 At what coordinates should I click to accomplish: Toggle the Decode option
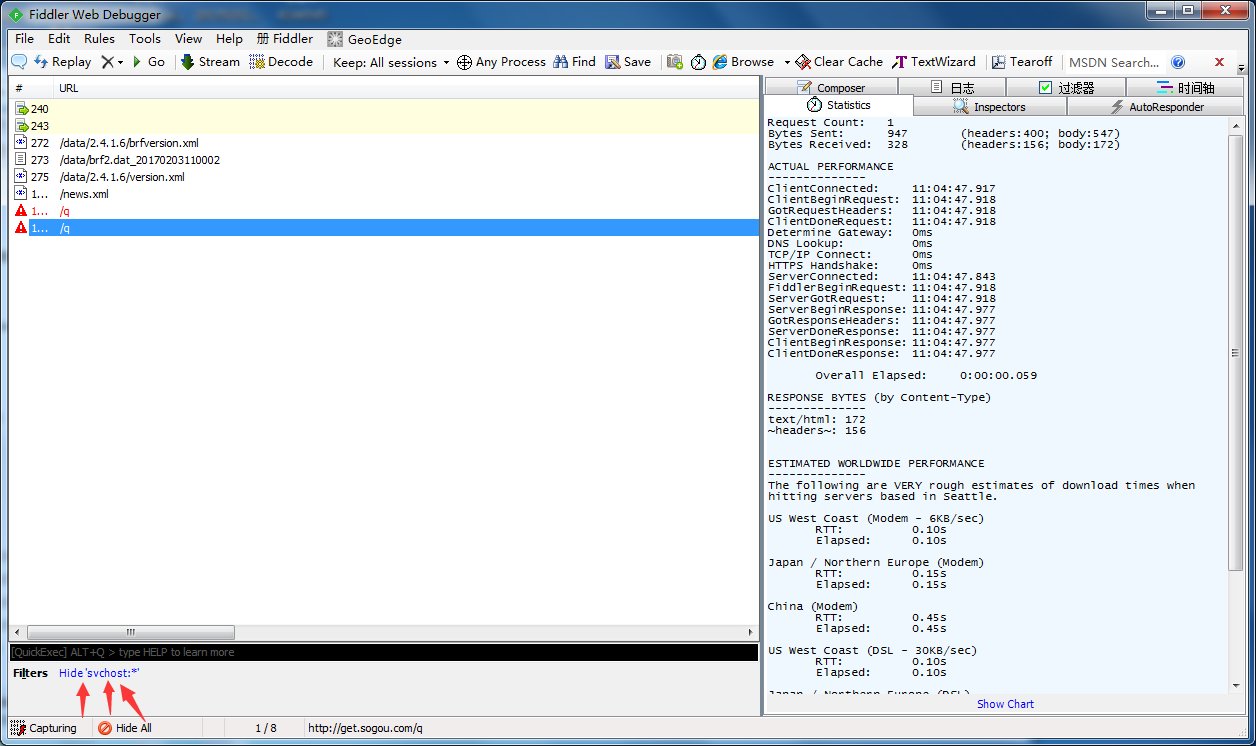[281, 62]
